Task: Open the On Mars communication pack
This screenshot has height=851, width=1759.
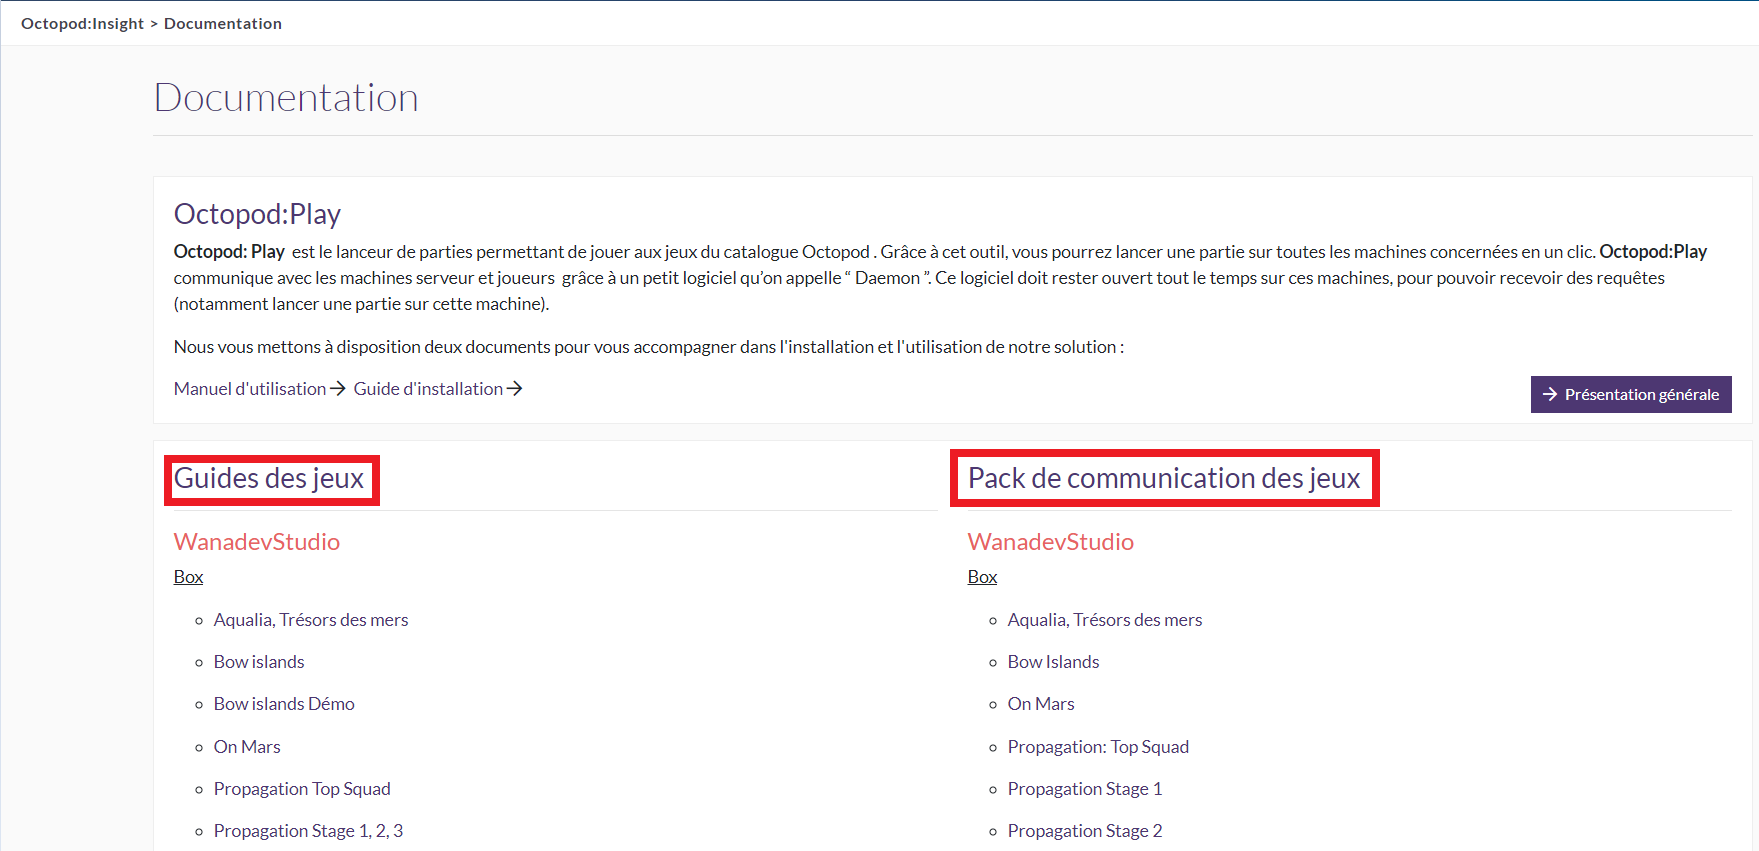Action: tap(1041, 704)
